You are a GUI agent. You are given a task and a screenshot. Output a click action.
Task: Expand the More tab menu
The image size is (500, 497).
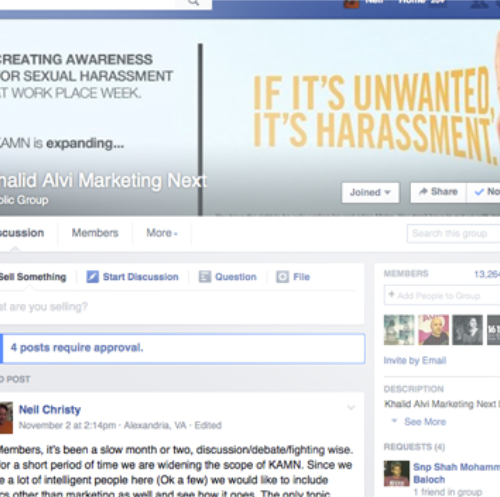coord(162,233)
